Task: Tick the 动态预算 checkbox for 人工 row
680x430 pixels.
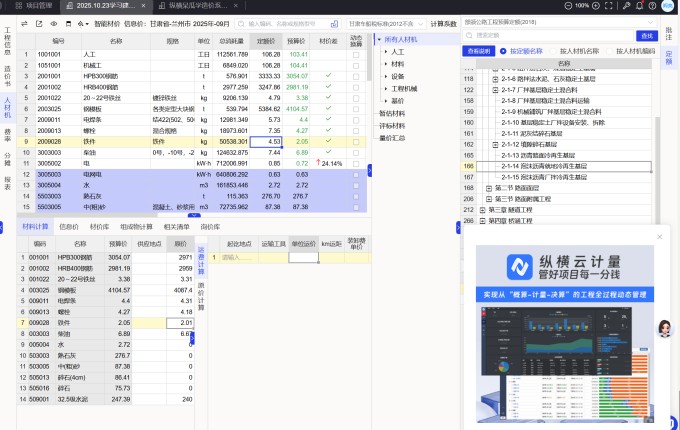Action: pos(356,54)
